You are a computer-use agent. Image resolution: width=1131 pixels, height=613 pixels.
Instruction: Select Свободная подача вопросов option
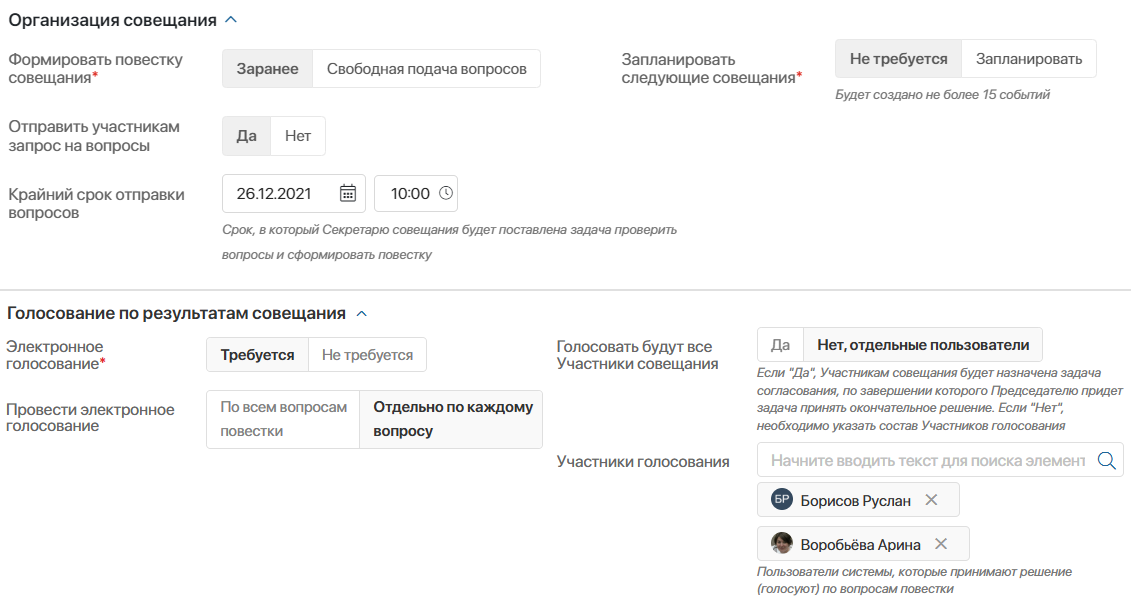click(426, 69)
